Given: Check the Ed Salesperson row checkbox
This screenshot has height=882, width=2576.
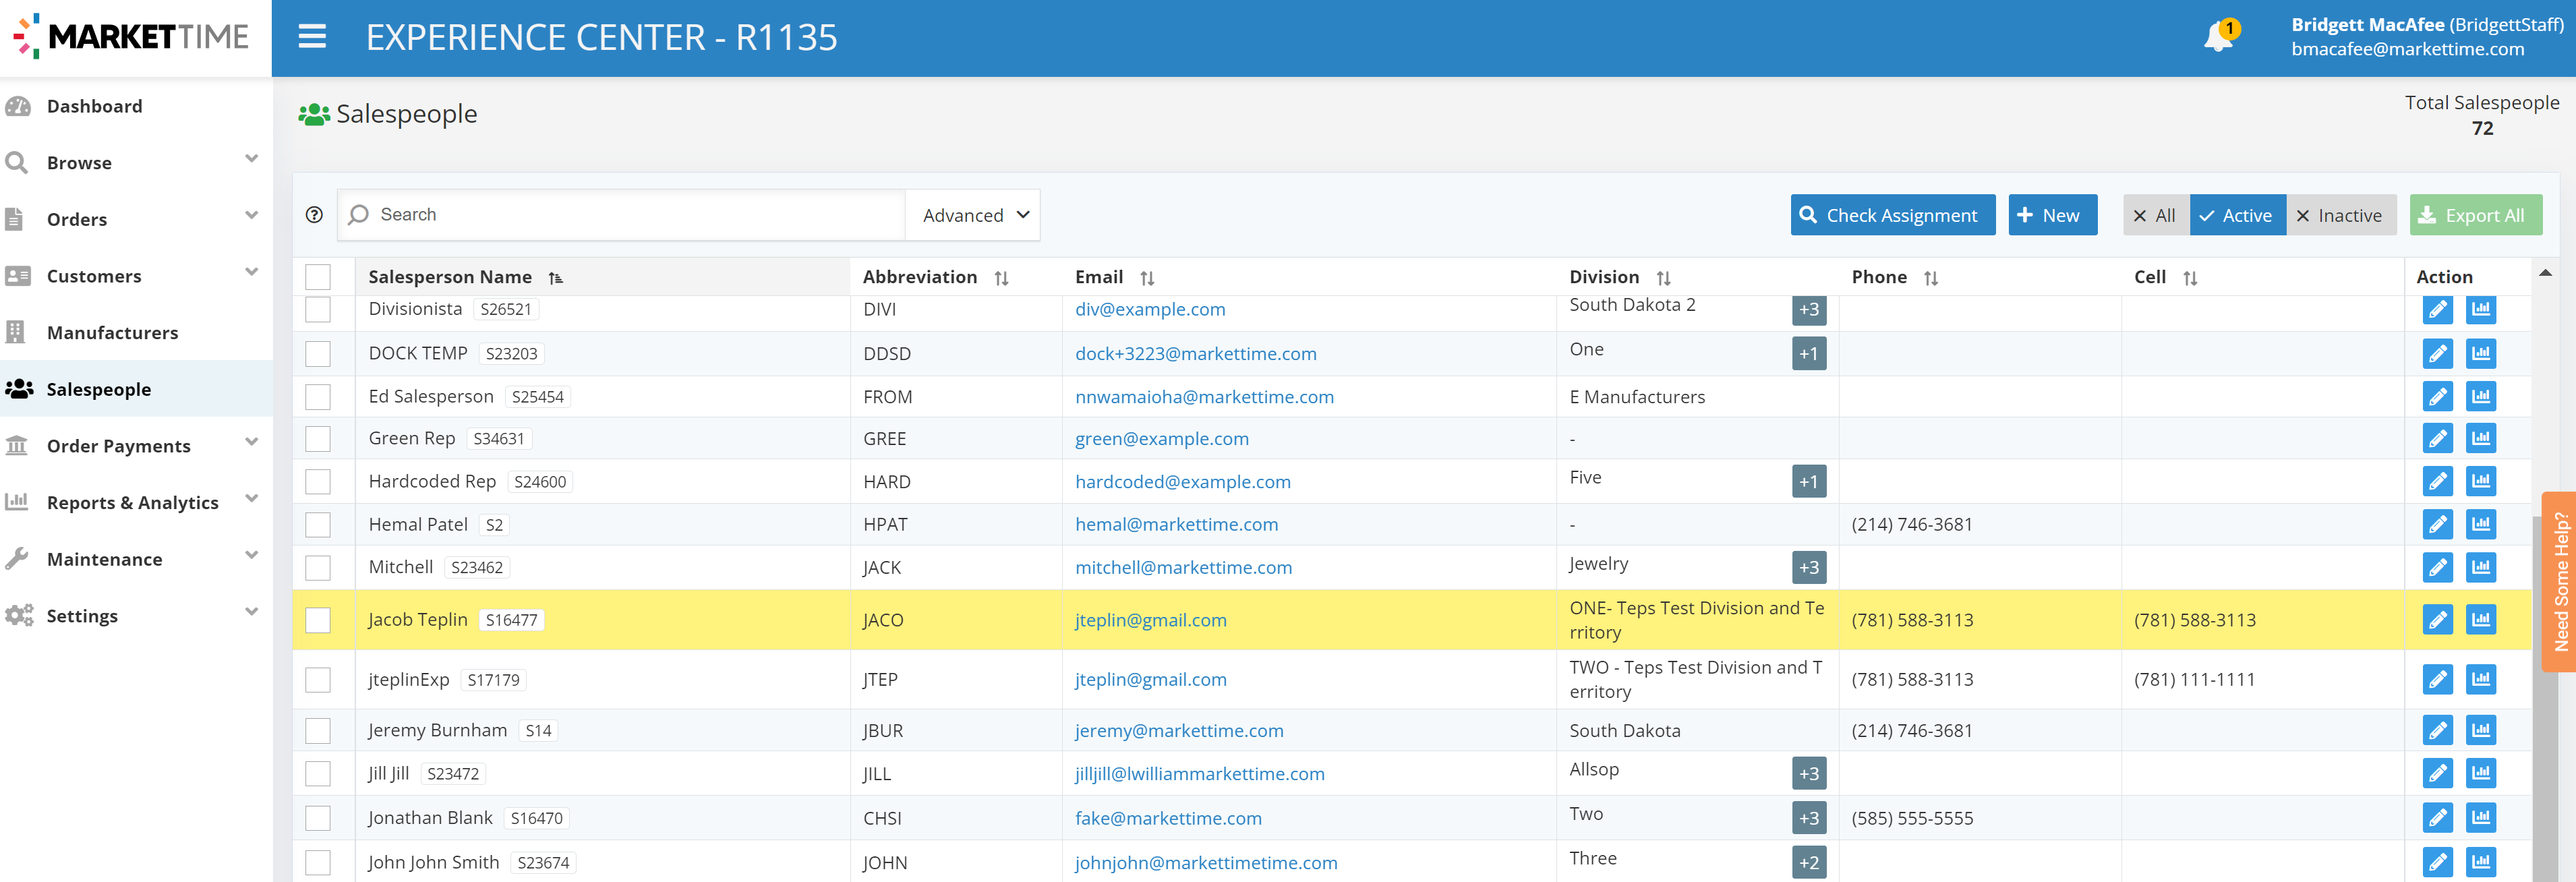Looking at the screenshot, I should (318, 396).
